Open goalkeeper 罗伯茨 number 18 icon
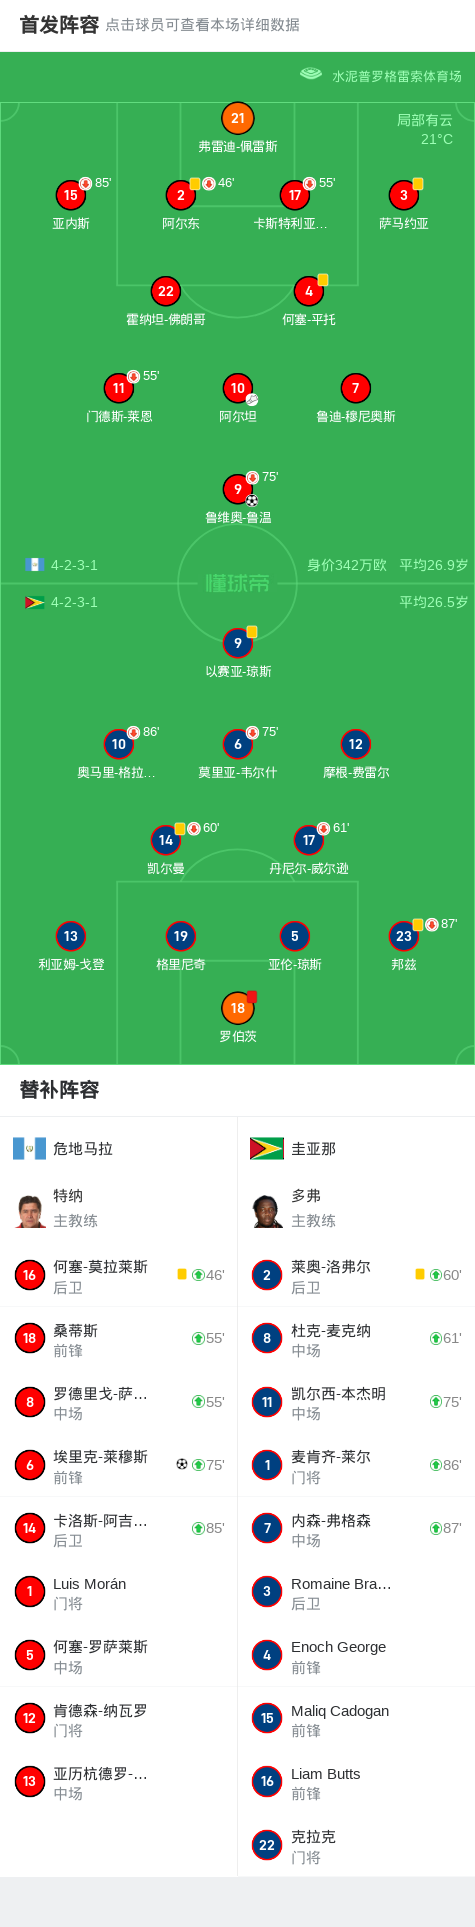 238,1008
